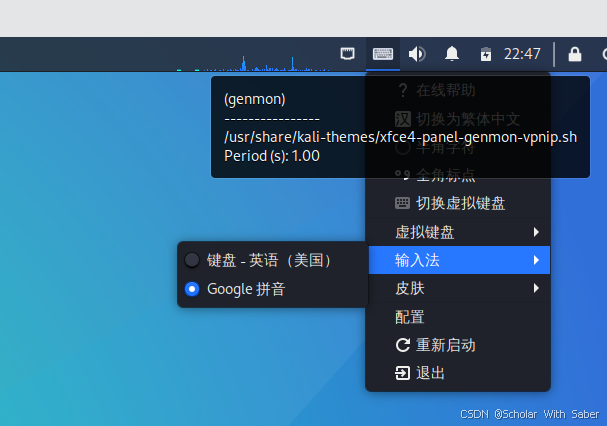607x426 pixels.
Task: Open the 虚拟键盘 submenu
Action: pos(458,232)
